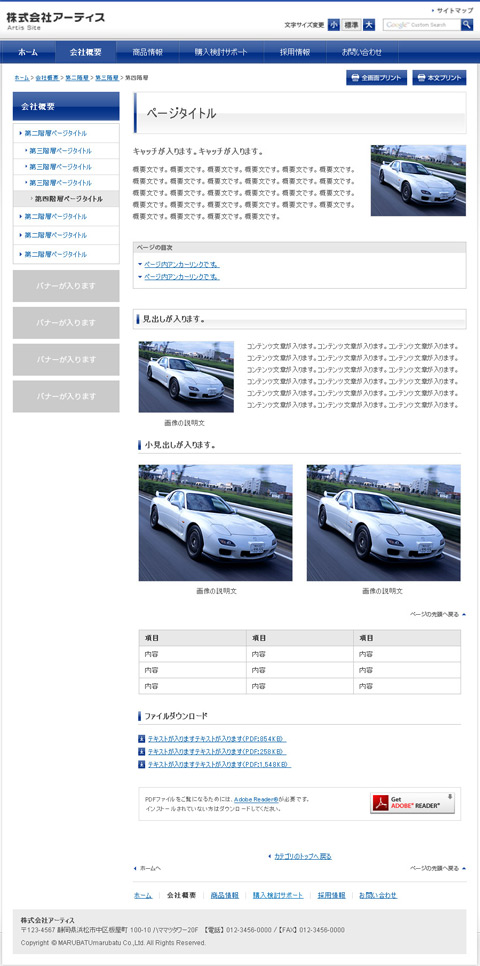Set font size to 標準 (standard)
This screenshot has height=966, width=480.
351,25
